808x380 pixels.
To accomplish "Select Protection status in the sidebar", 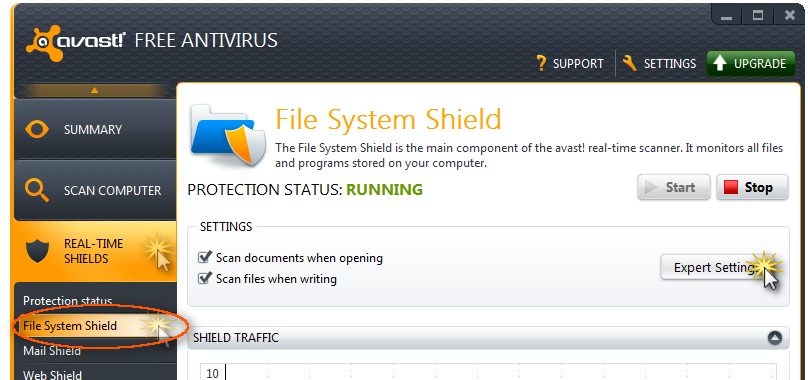I will tap(68, 301).
